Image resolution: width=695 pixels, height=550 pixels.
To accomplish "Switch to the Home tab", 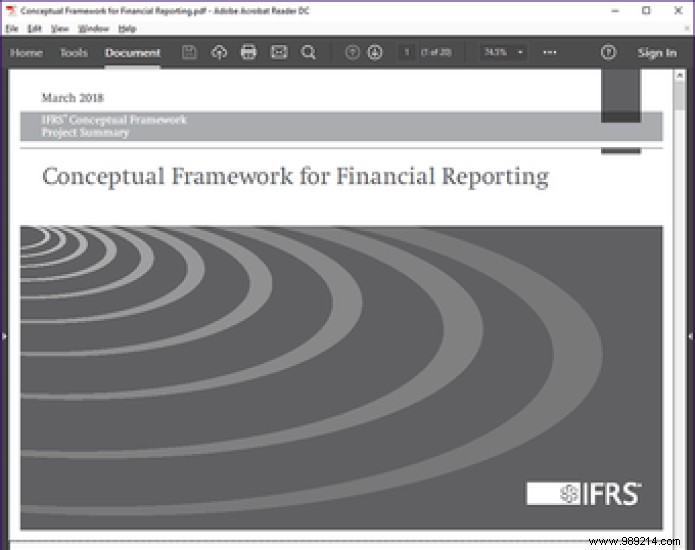I will coord(26,53).
